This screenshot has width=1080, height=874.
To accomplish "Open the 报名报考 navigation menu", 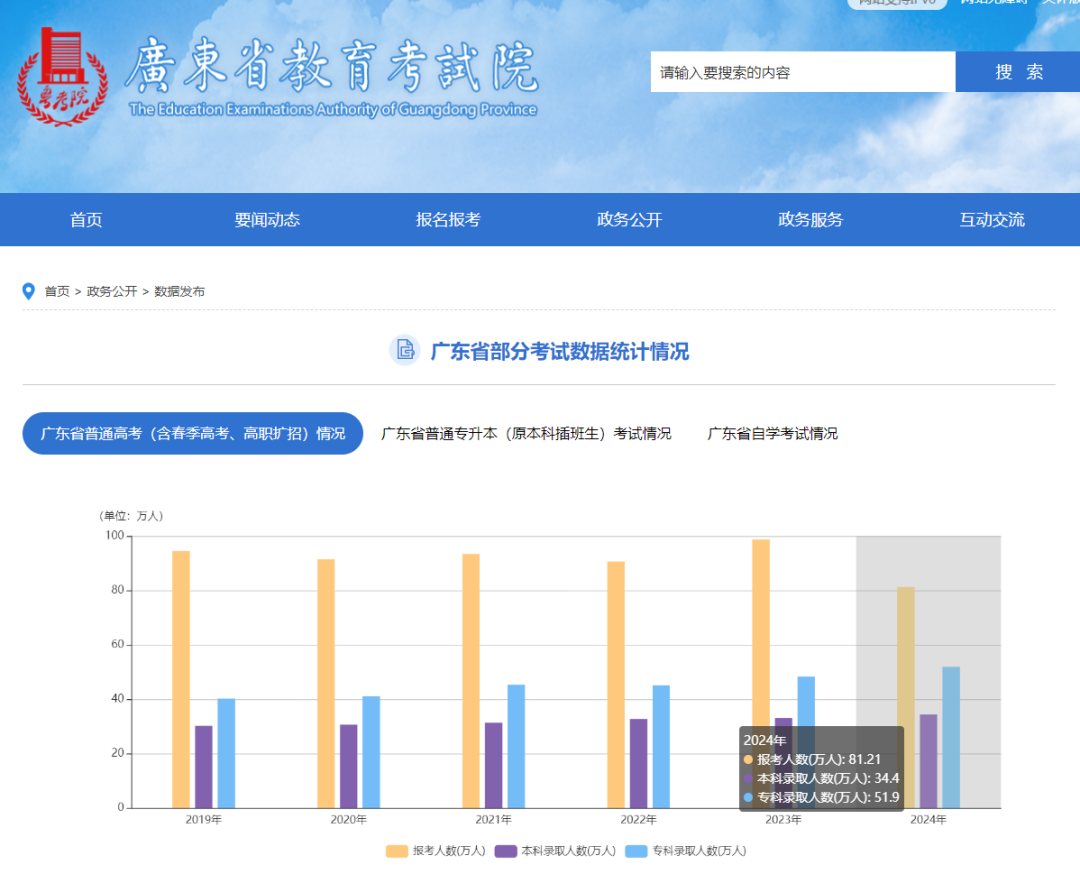I will tap(448, 220).
